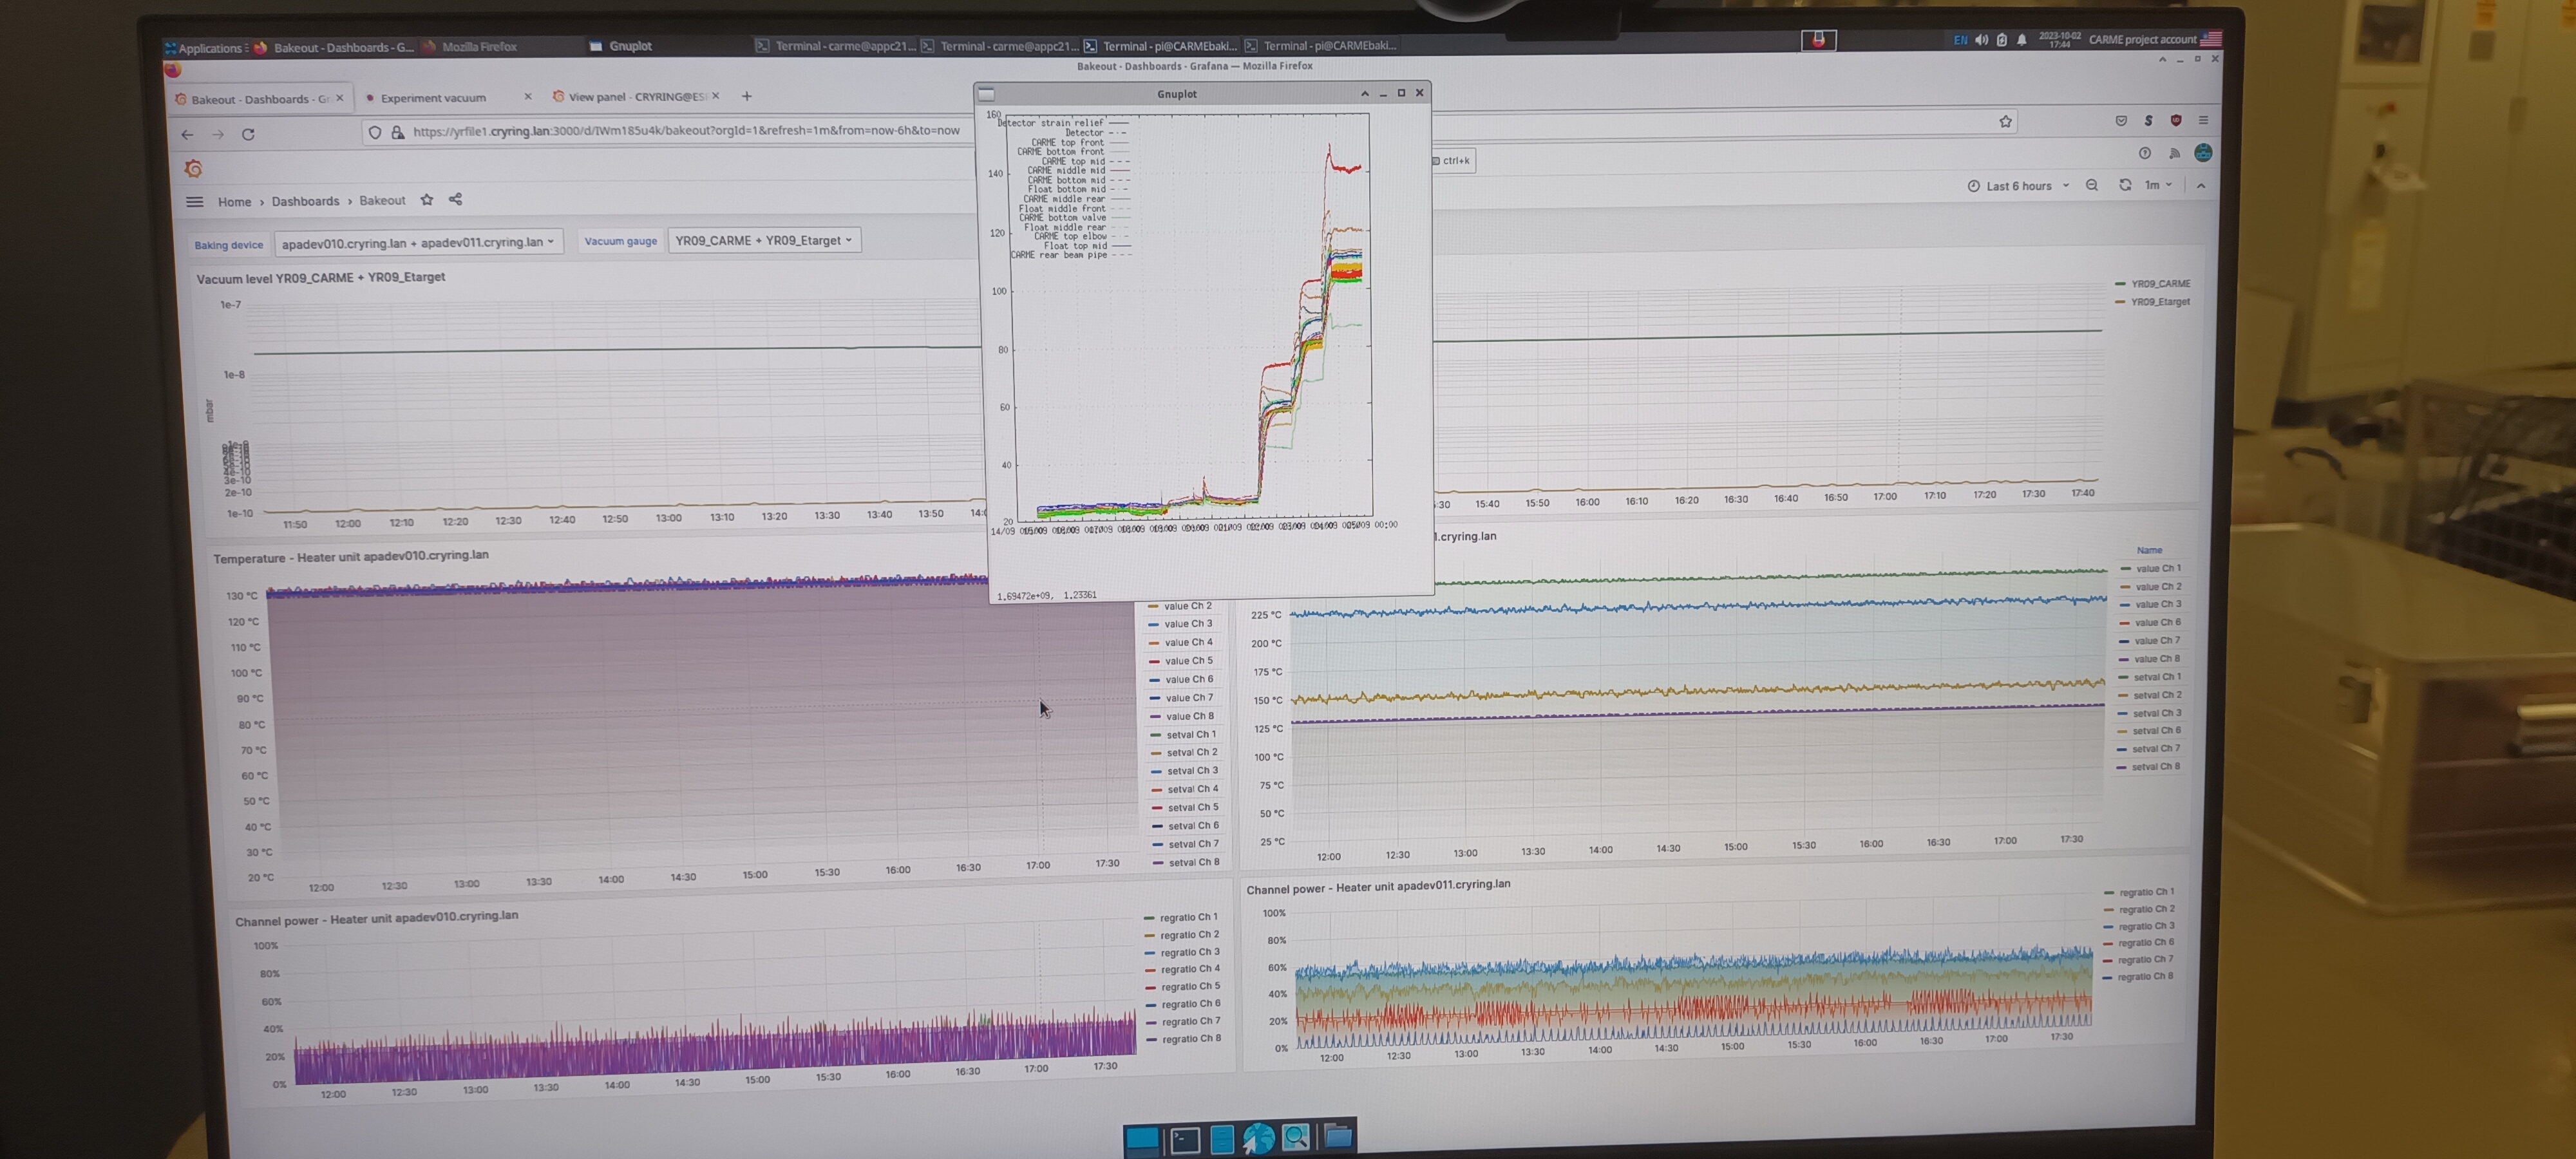Screen dimensions: 2576x1159
Task: Open the Firefox application menu
Action: [2203, 120]
